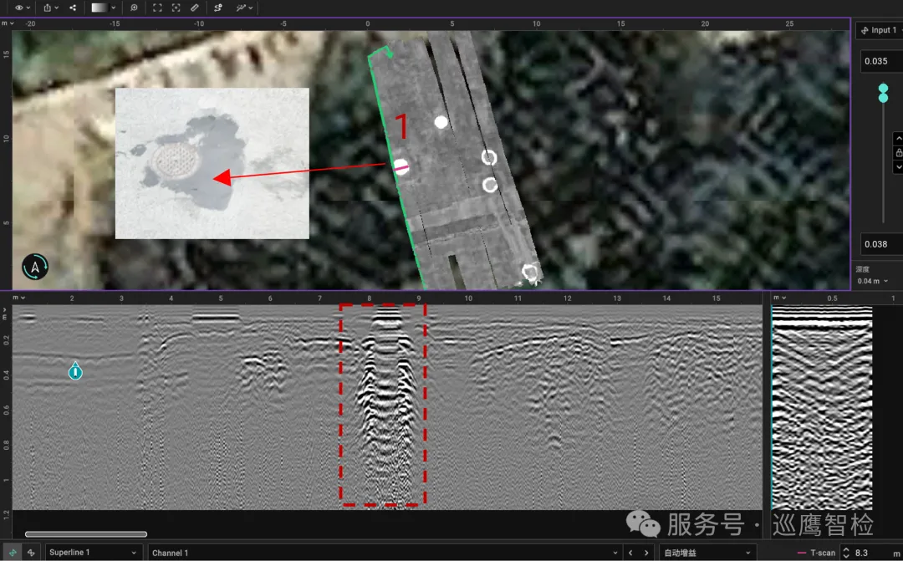904x562 pixels.
Task: Go to previous channel with left arrow
Action: tap(630, 552)
